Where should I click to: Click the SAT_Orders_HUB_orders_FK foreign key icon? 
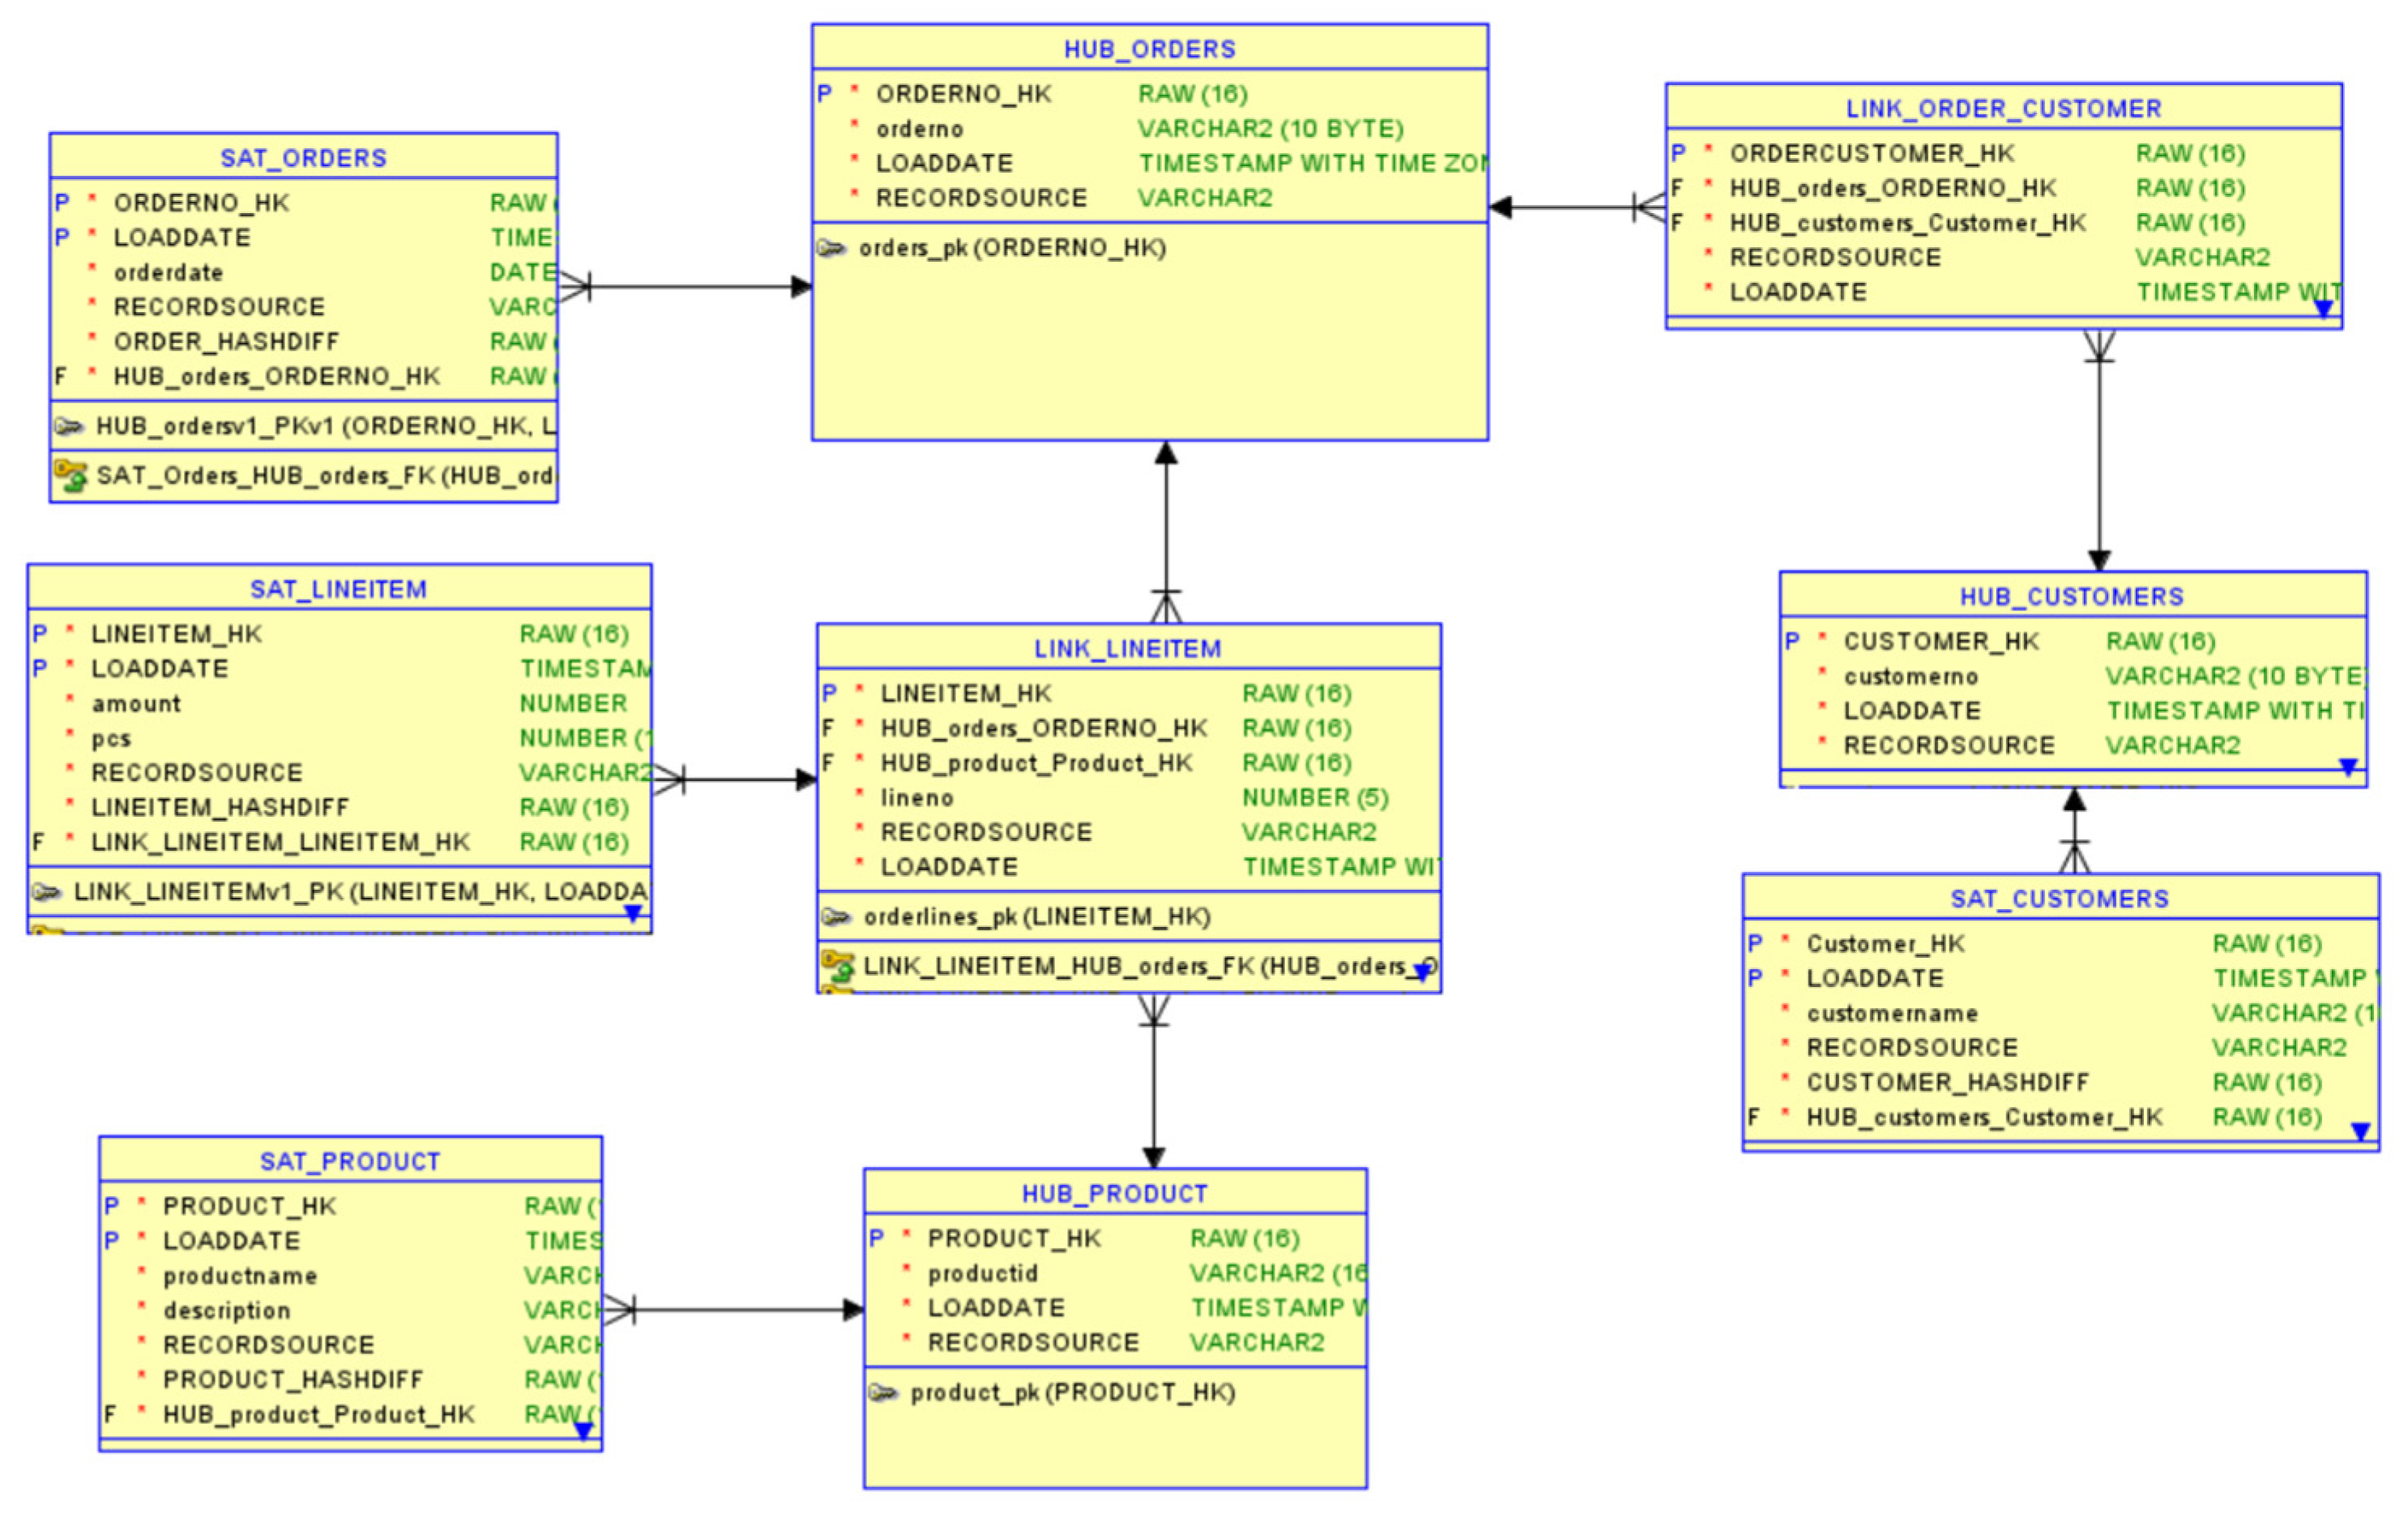[70, 476]
